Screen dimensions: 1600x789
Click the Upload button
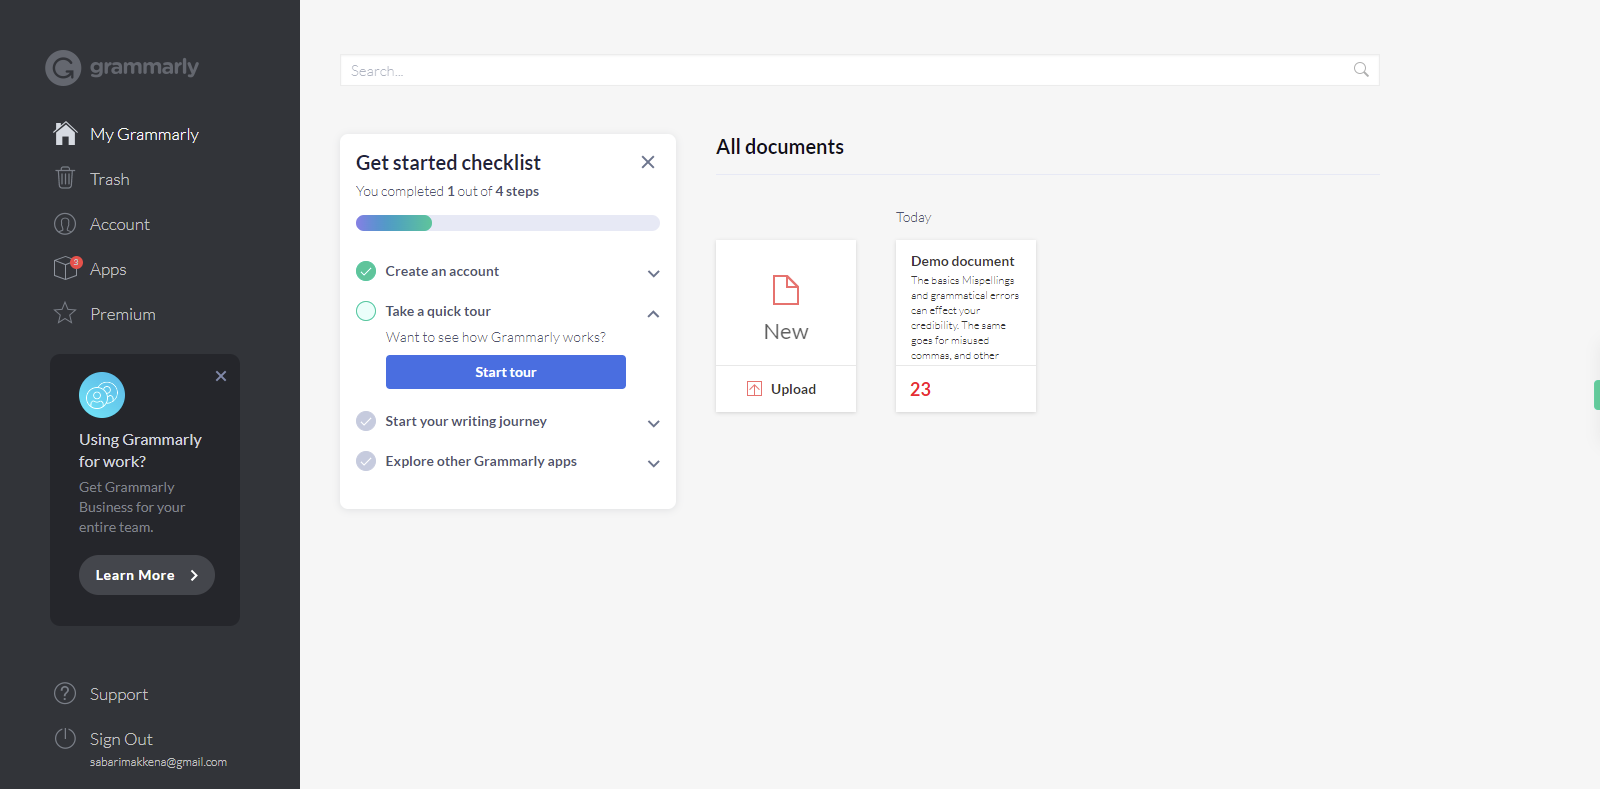[786, 389]
